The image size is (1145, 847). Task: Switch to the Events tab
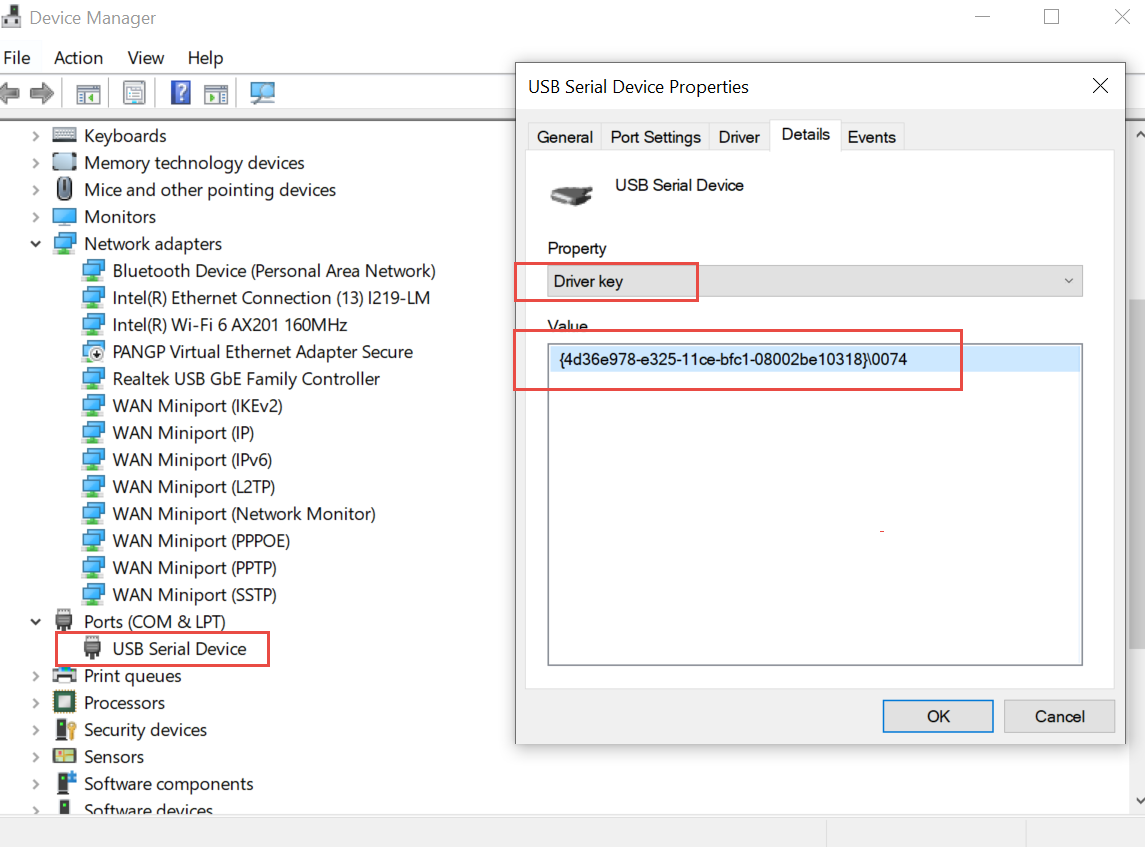click(x=871, y=137)
